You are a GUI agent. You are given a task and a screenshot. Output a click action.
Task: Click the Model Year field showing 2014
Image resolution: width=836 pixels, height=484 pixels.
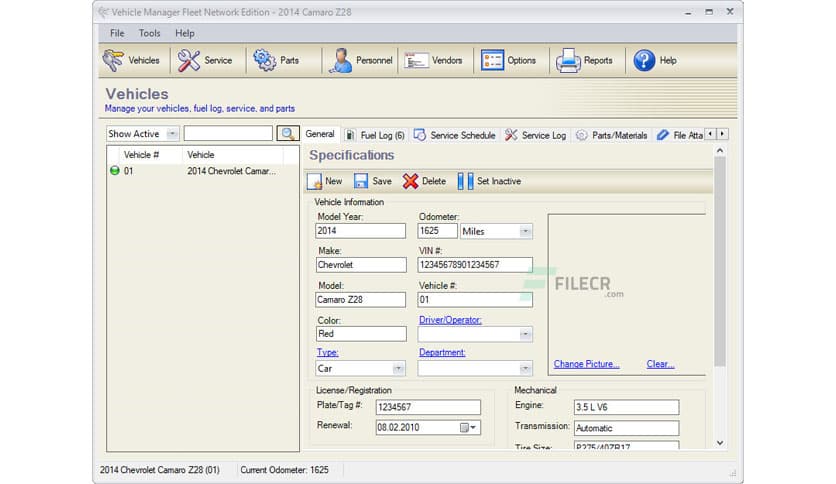(x=360, y=231)
